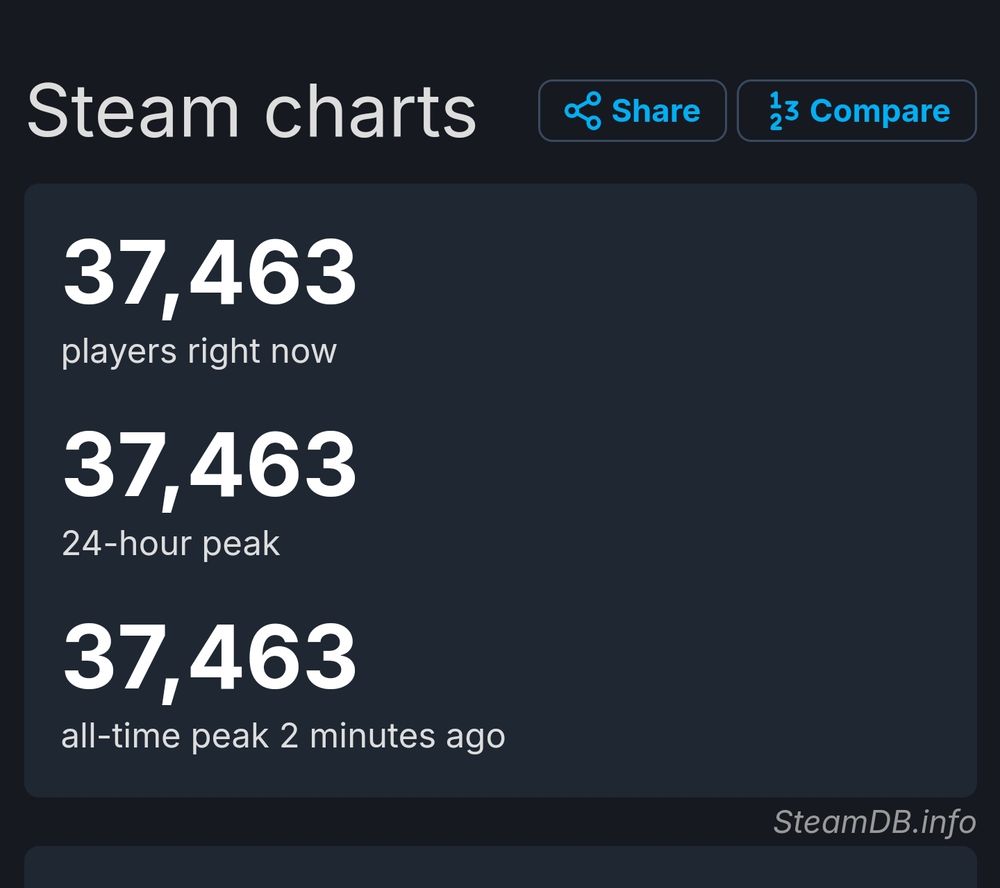Click the "24-hour peak" label
The height and width of the screenshot is (888, 1000).
tap(171, 543)
